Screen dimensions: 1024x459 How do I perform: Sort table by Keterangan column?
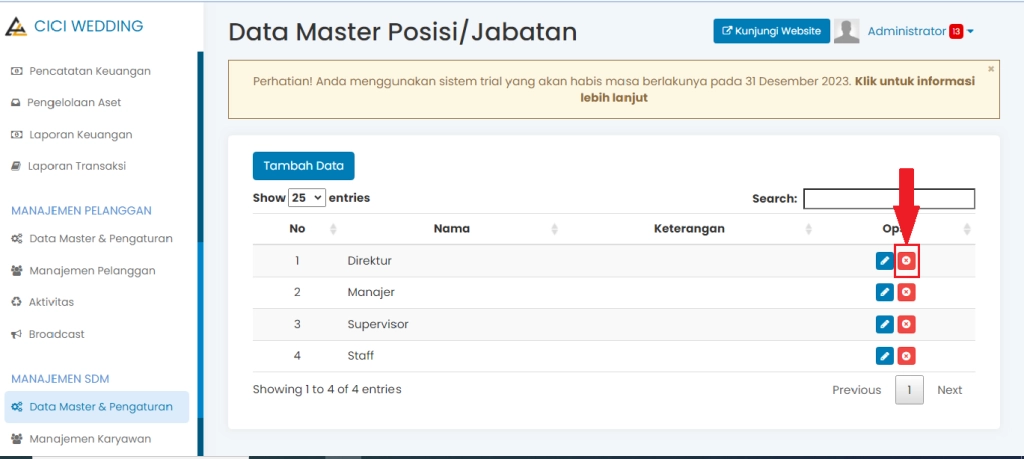808,229
